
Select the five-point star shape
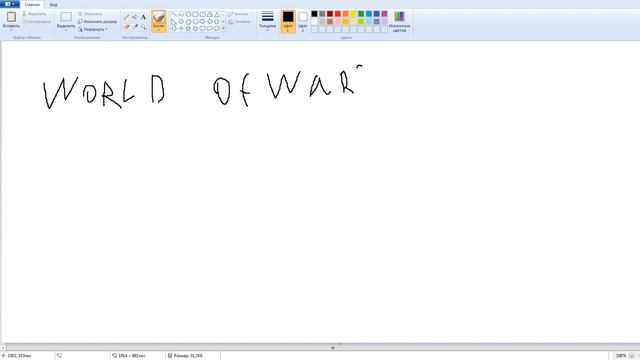point(188,29)
